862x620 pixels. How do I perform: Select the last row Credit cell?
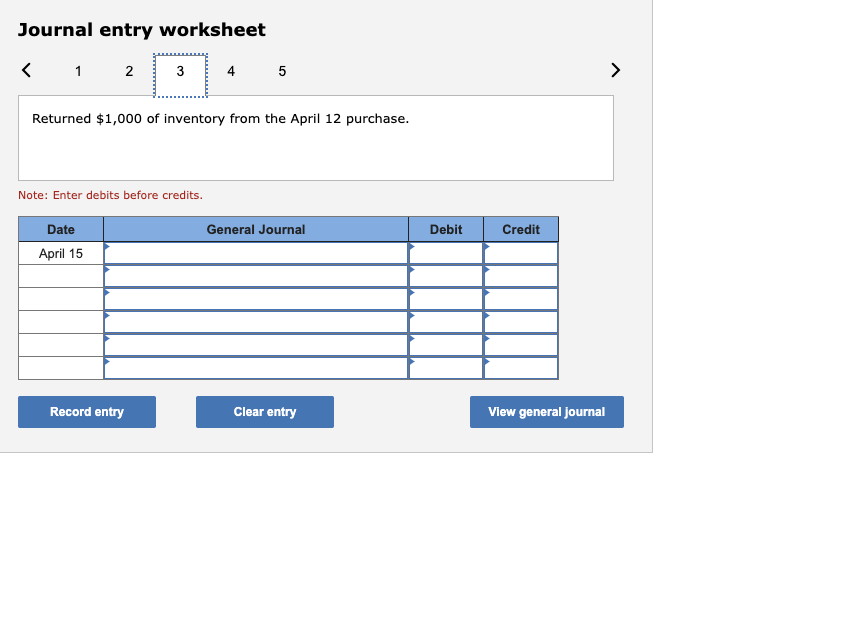[x=521, y=368]
